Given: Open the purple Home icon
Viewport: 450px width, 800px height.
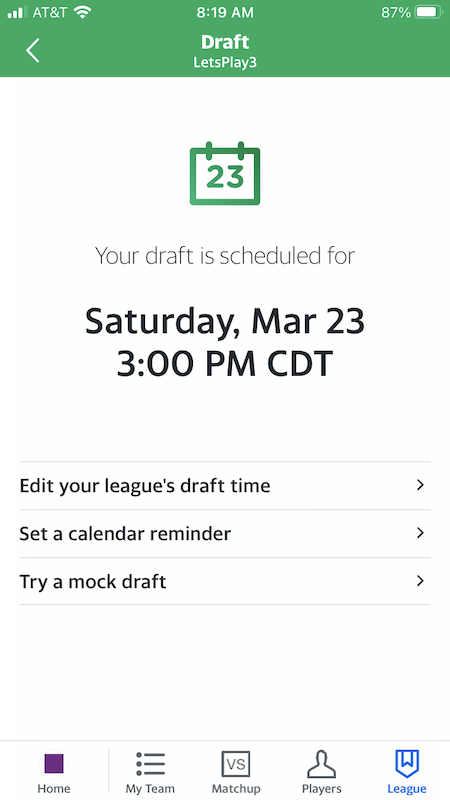Looking at the screenshot, I should 54,764.
